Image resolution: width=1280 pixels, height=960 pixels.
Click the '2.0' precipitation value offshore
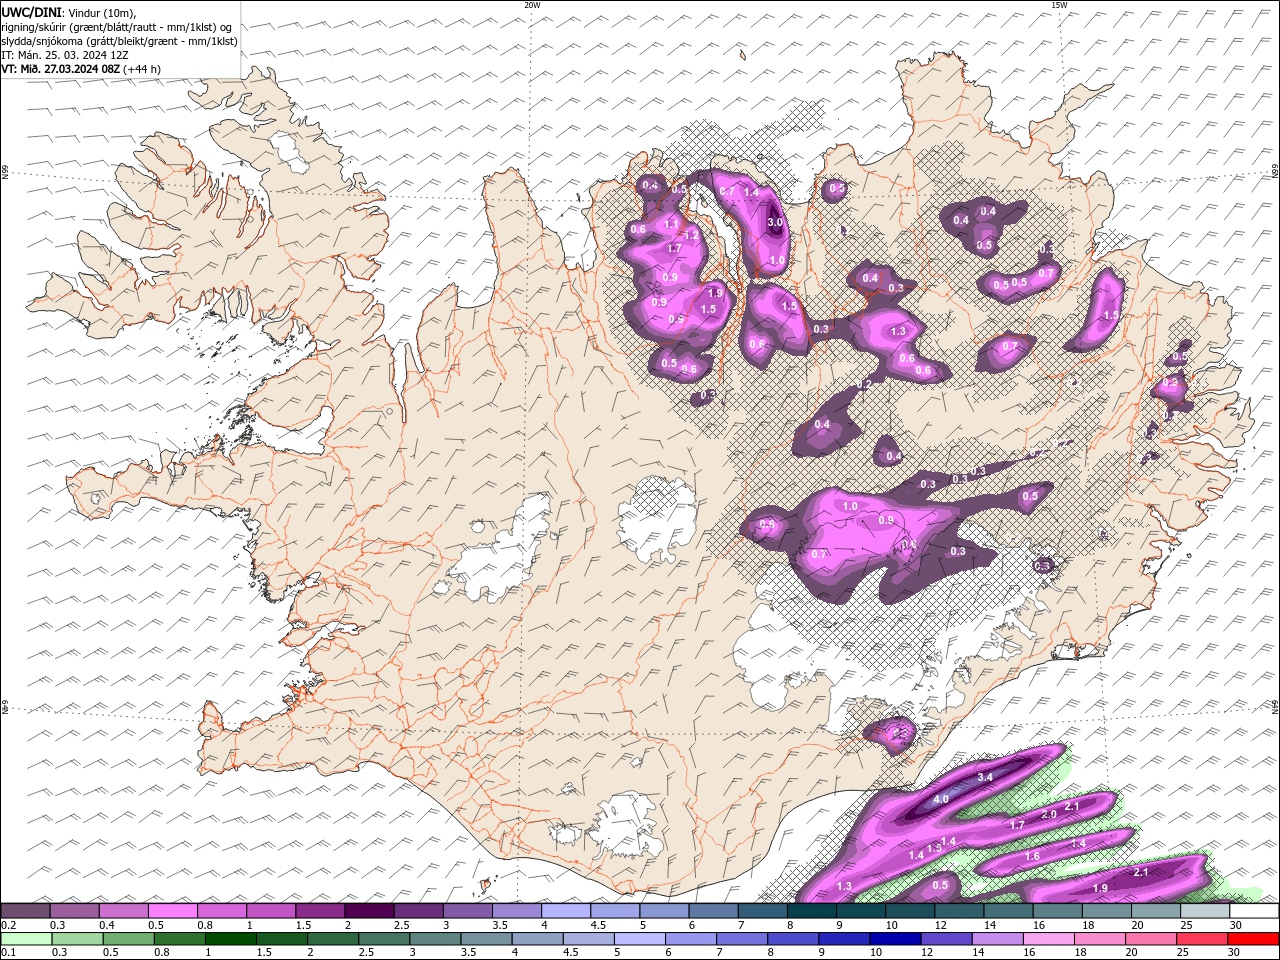pyautogui.click(x=1049, y=814)
